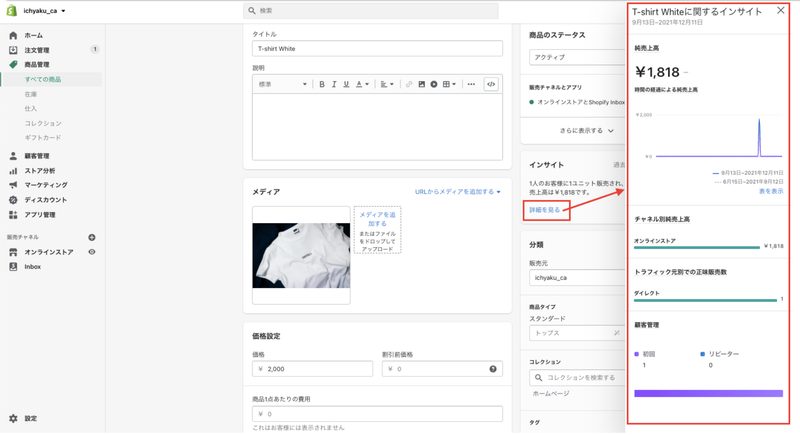Viewport: 800px width, 435px height.
Task: Select コレクション submenu item in sidebar
Action: pos(43,123)
